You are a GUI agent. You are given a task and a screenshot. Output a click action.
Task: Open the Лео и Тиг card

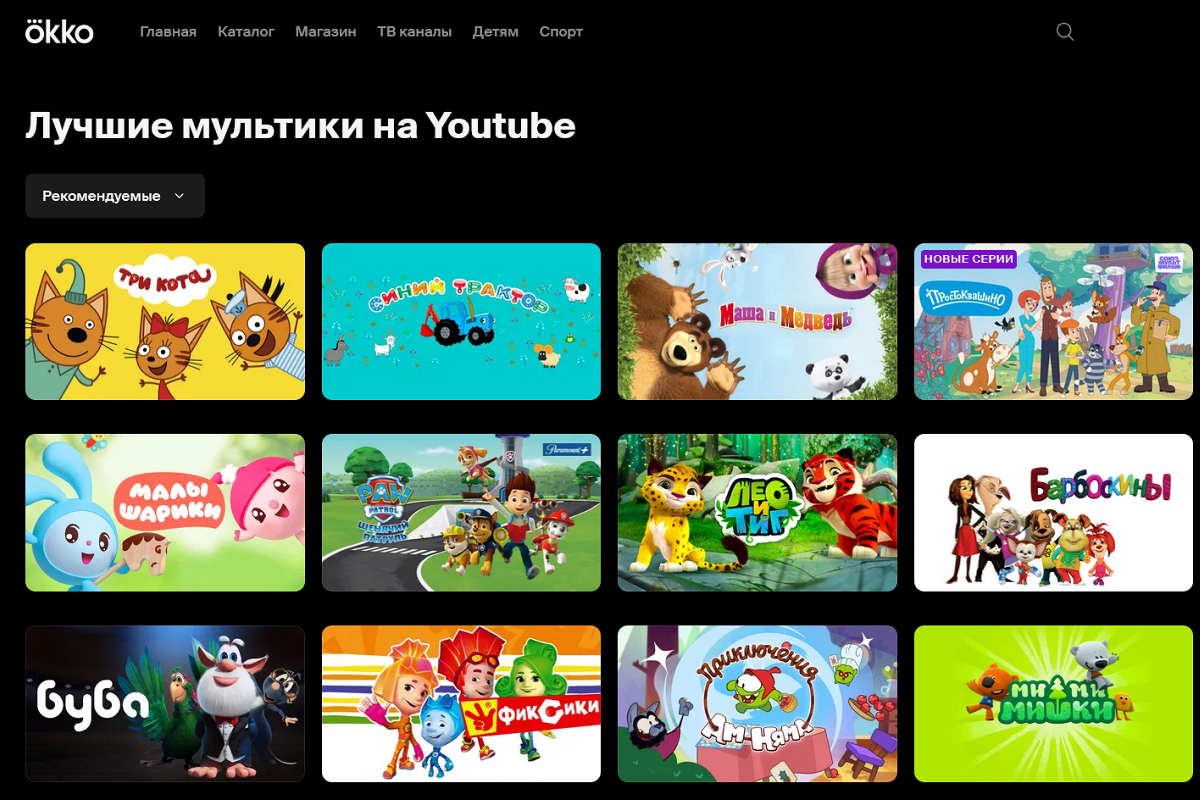click(x=758, y=512)
